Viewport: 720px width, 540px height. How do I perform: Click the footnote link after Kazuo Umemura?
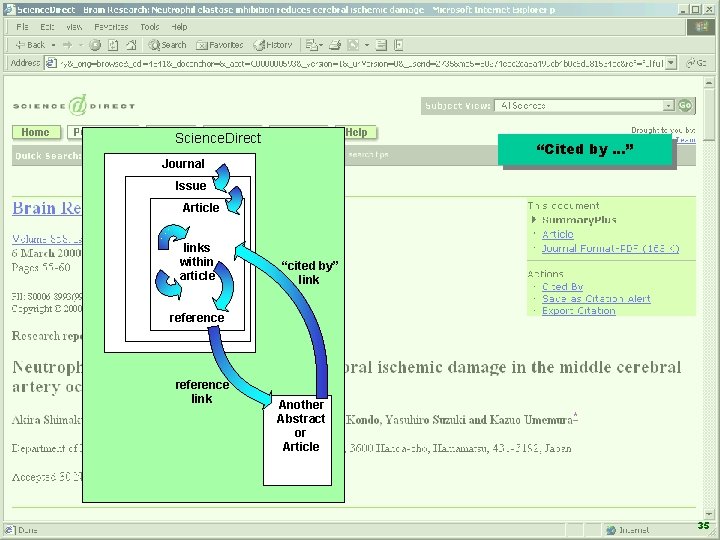[x=575, y=417]
